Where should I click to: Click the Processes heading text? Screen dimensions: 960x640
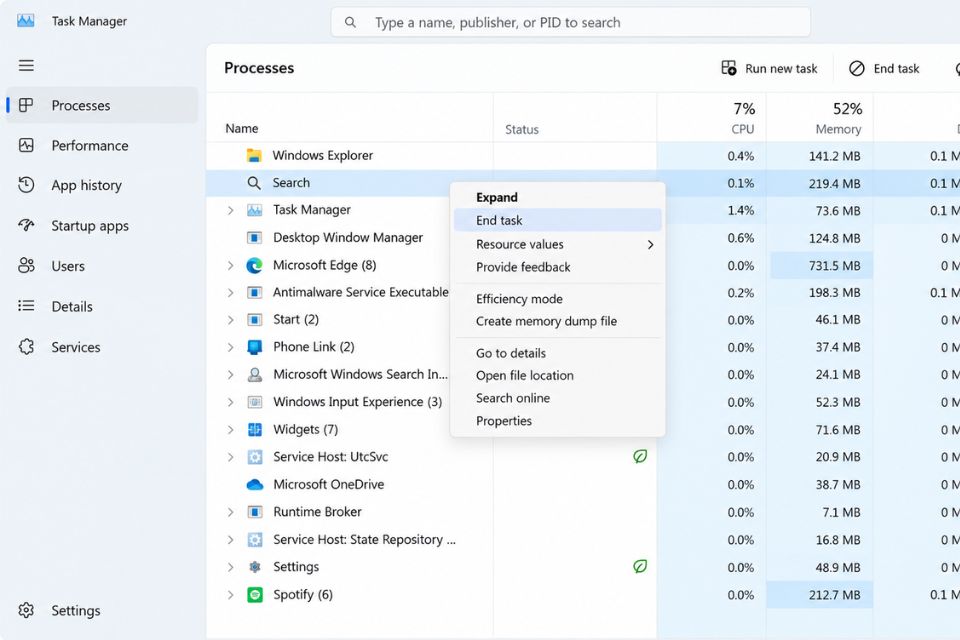(x=259, y=68)
